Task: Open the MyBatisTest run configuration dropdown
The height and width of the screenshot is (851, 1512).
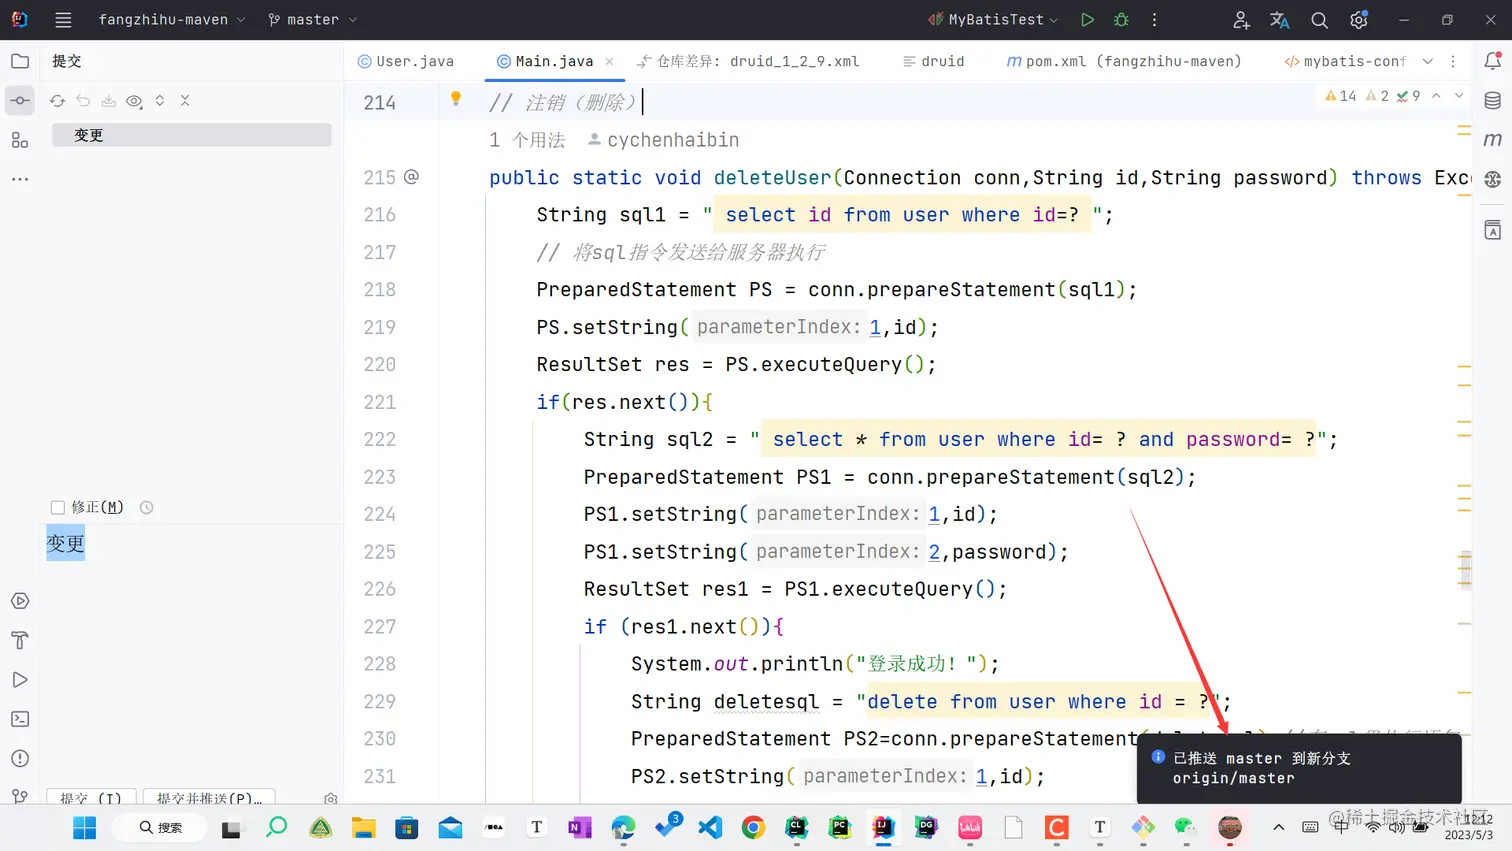Action: [993, 20]
